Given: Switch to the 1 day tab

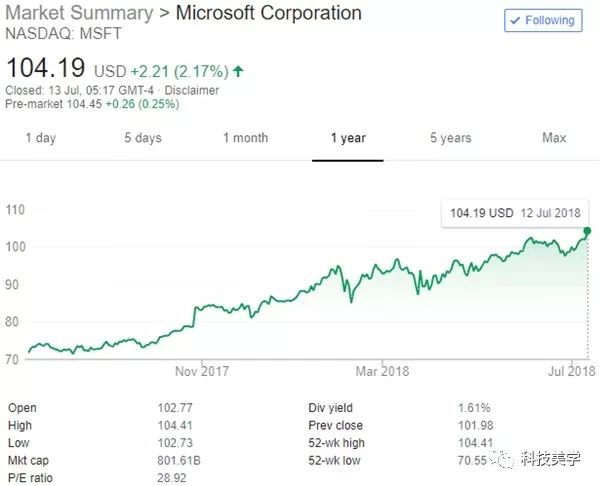Looking at the screenshot, I should click(x=41, y=138).
